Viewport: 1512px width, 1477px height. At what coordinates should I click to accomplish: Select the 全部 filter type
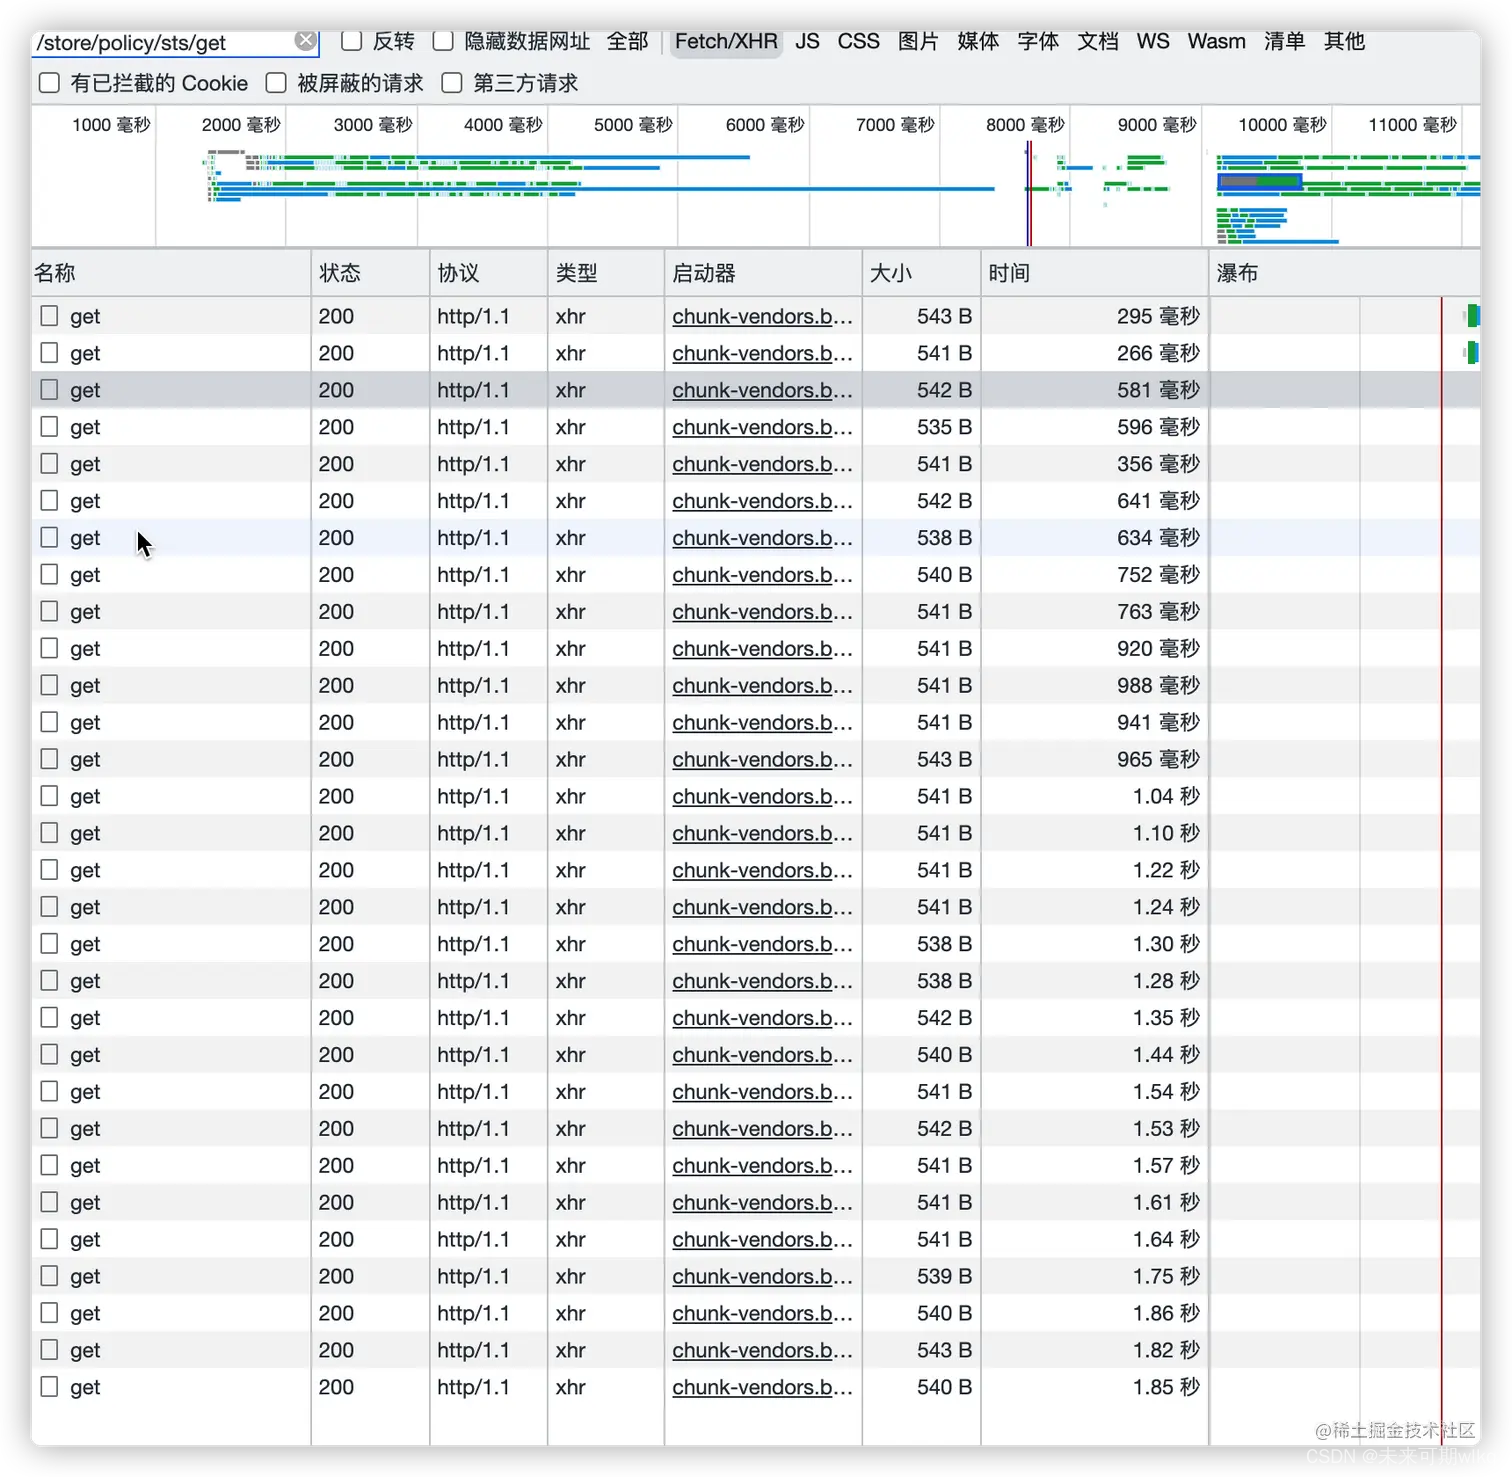(628, 41)
